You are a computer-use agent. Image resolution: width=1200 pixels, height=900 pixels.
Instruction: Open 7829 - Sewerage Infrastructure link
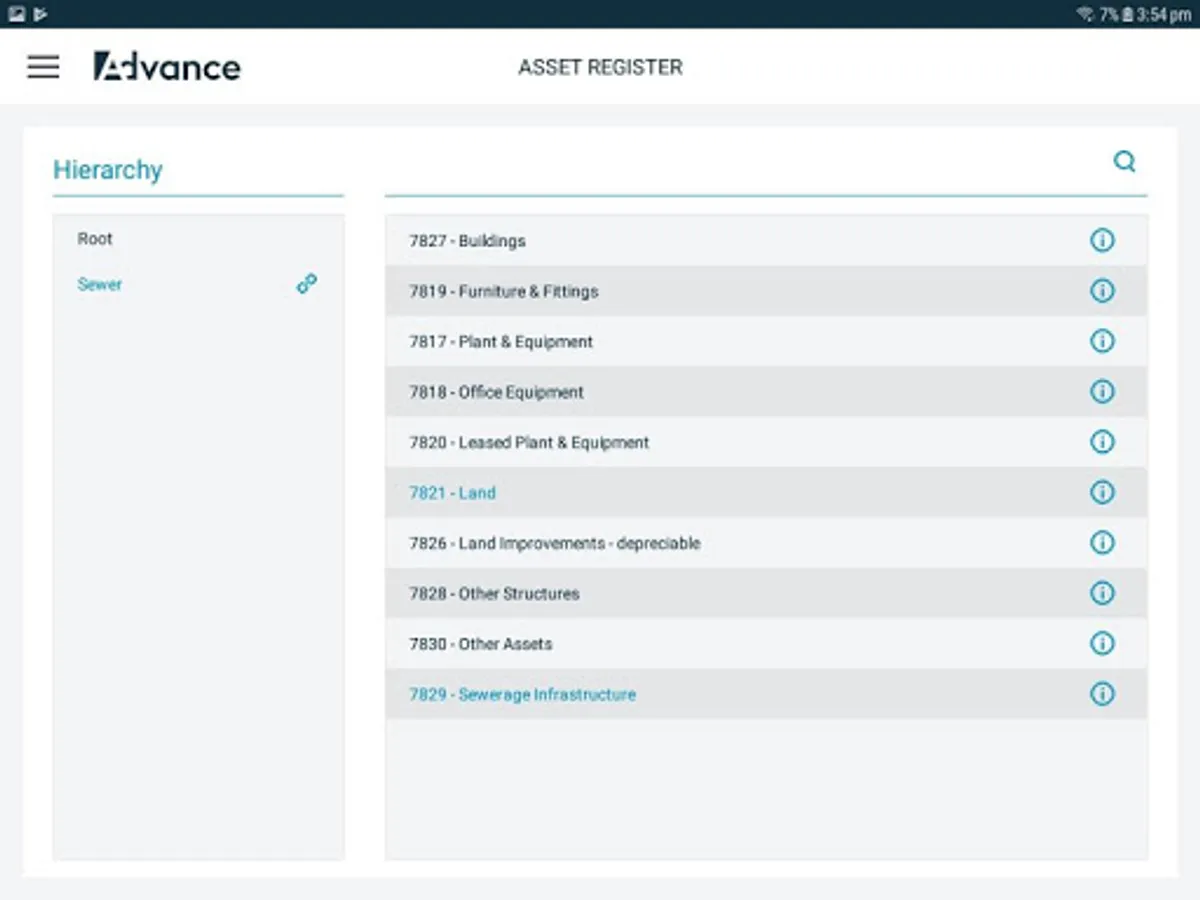(522, 695)
